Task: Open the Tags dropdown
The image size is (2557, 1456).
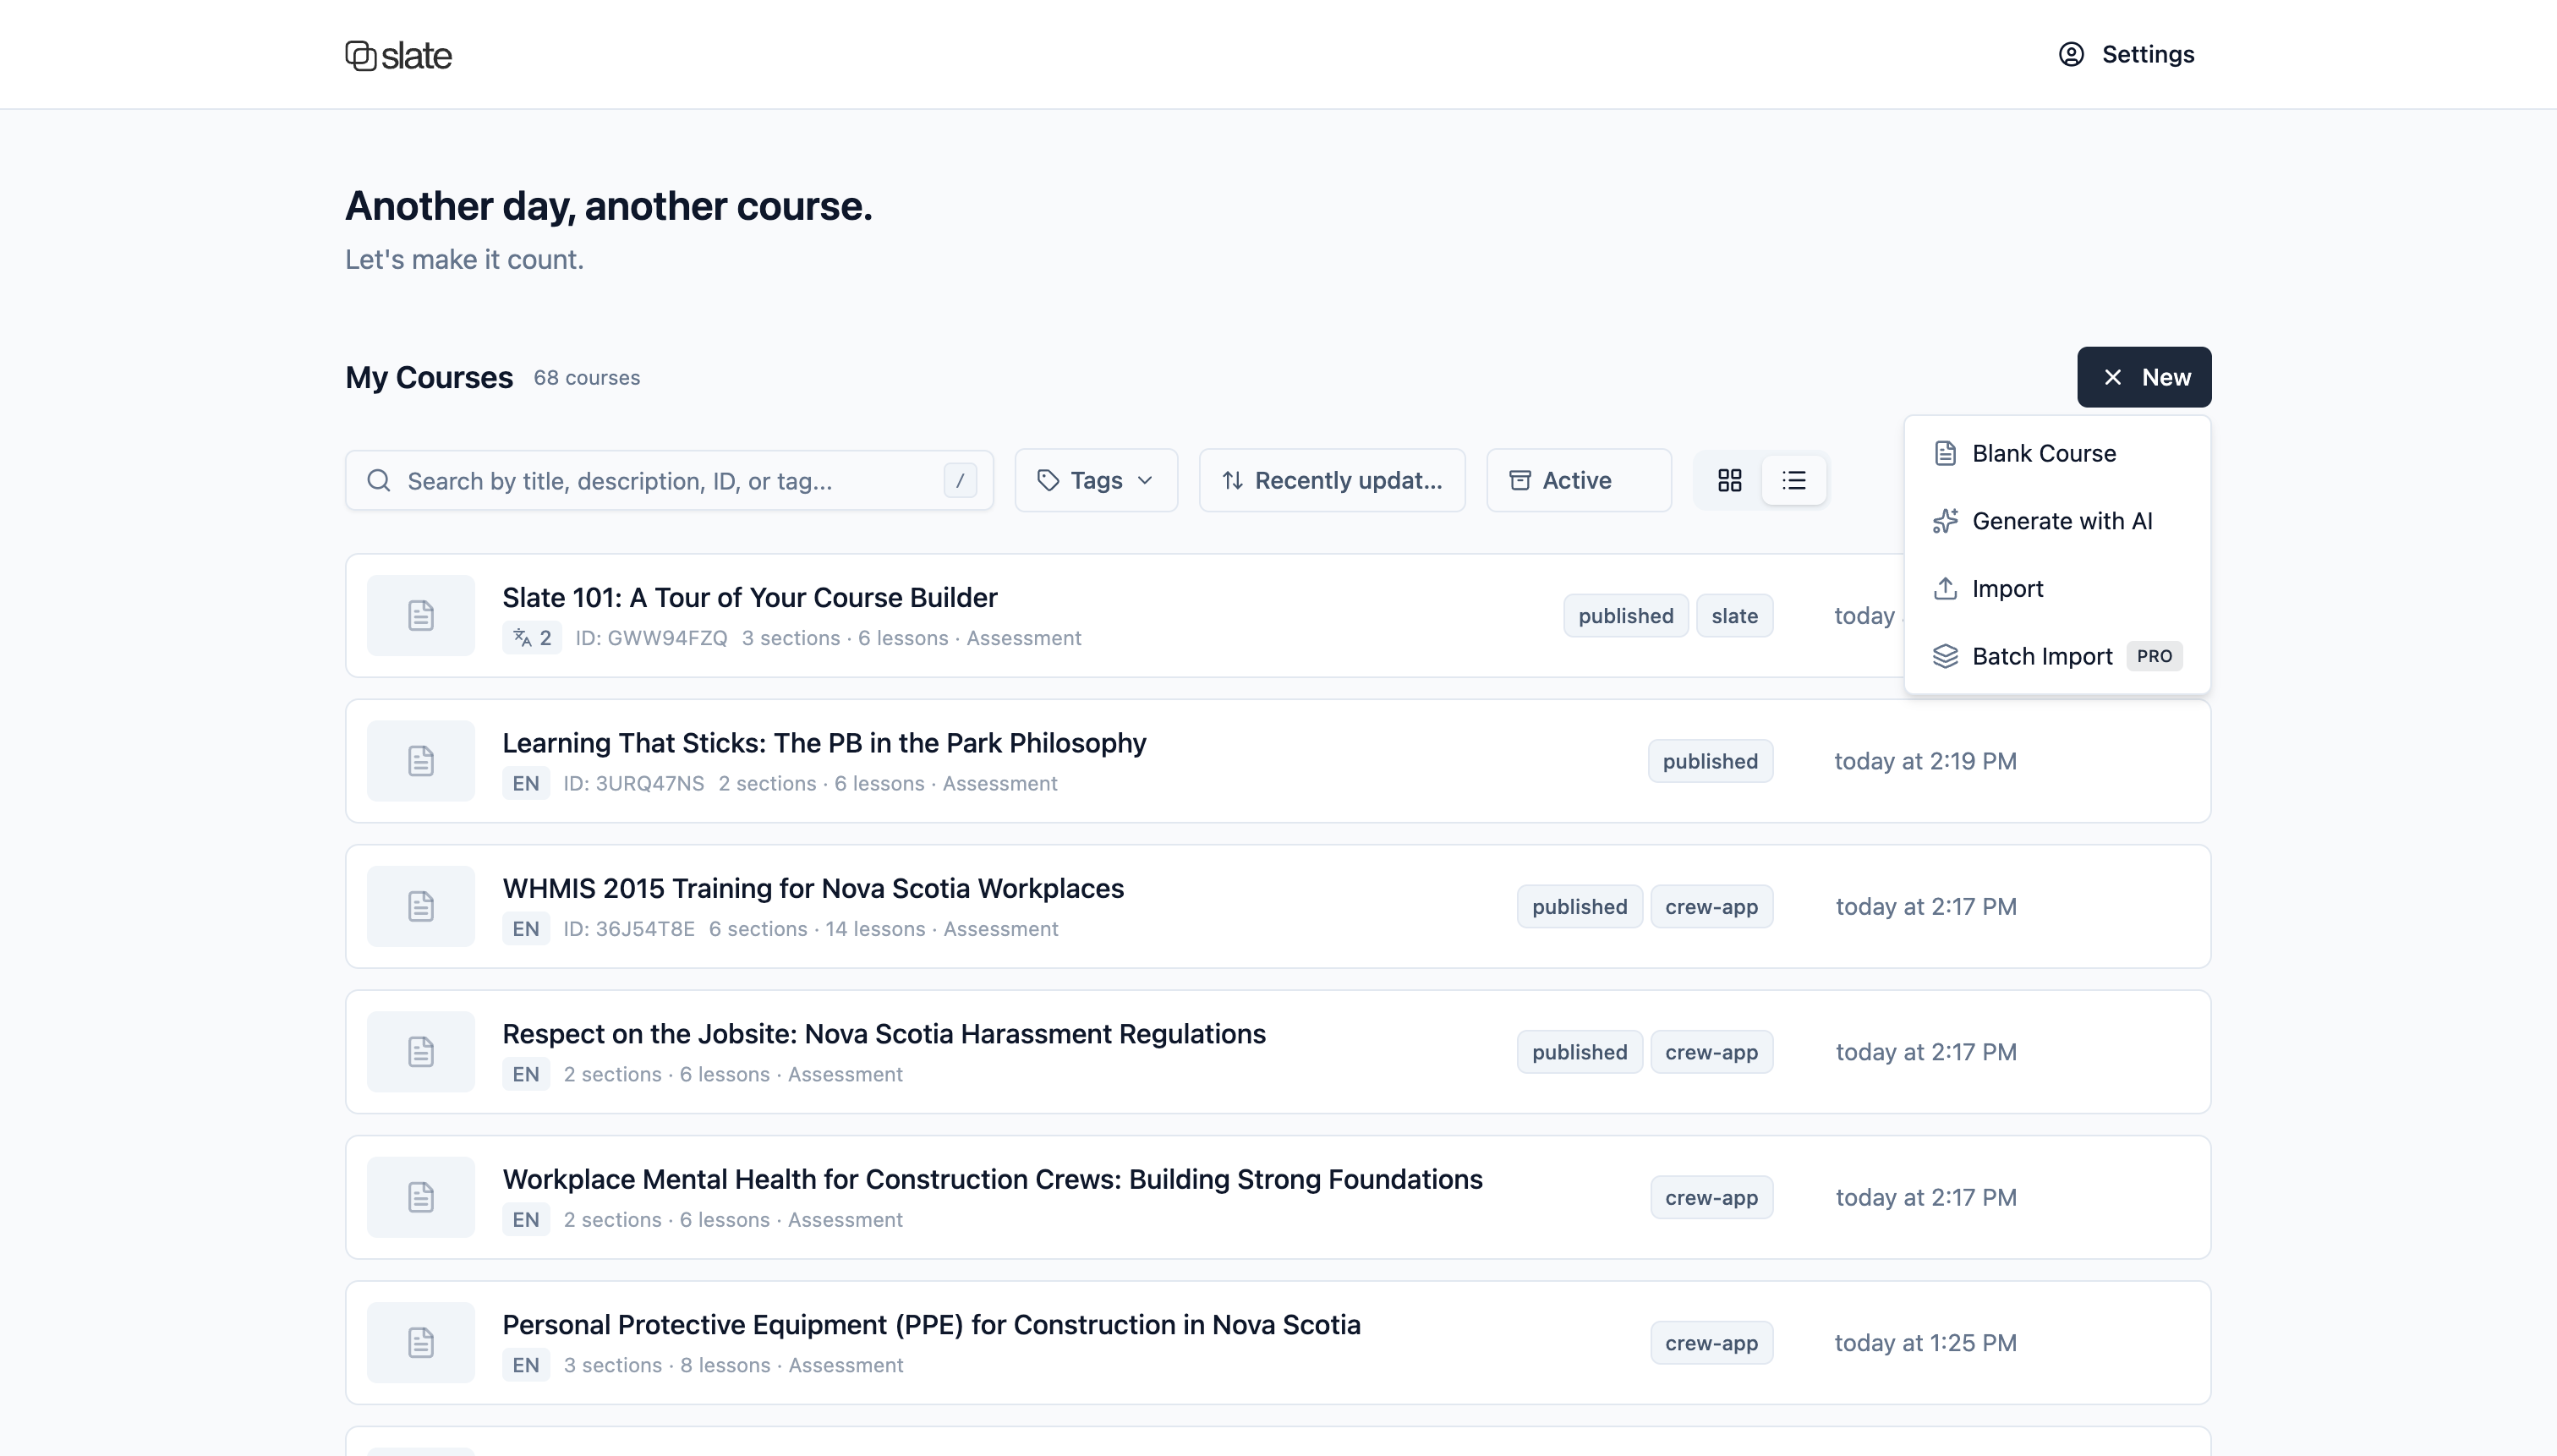Action: tap(1094, 480)
